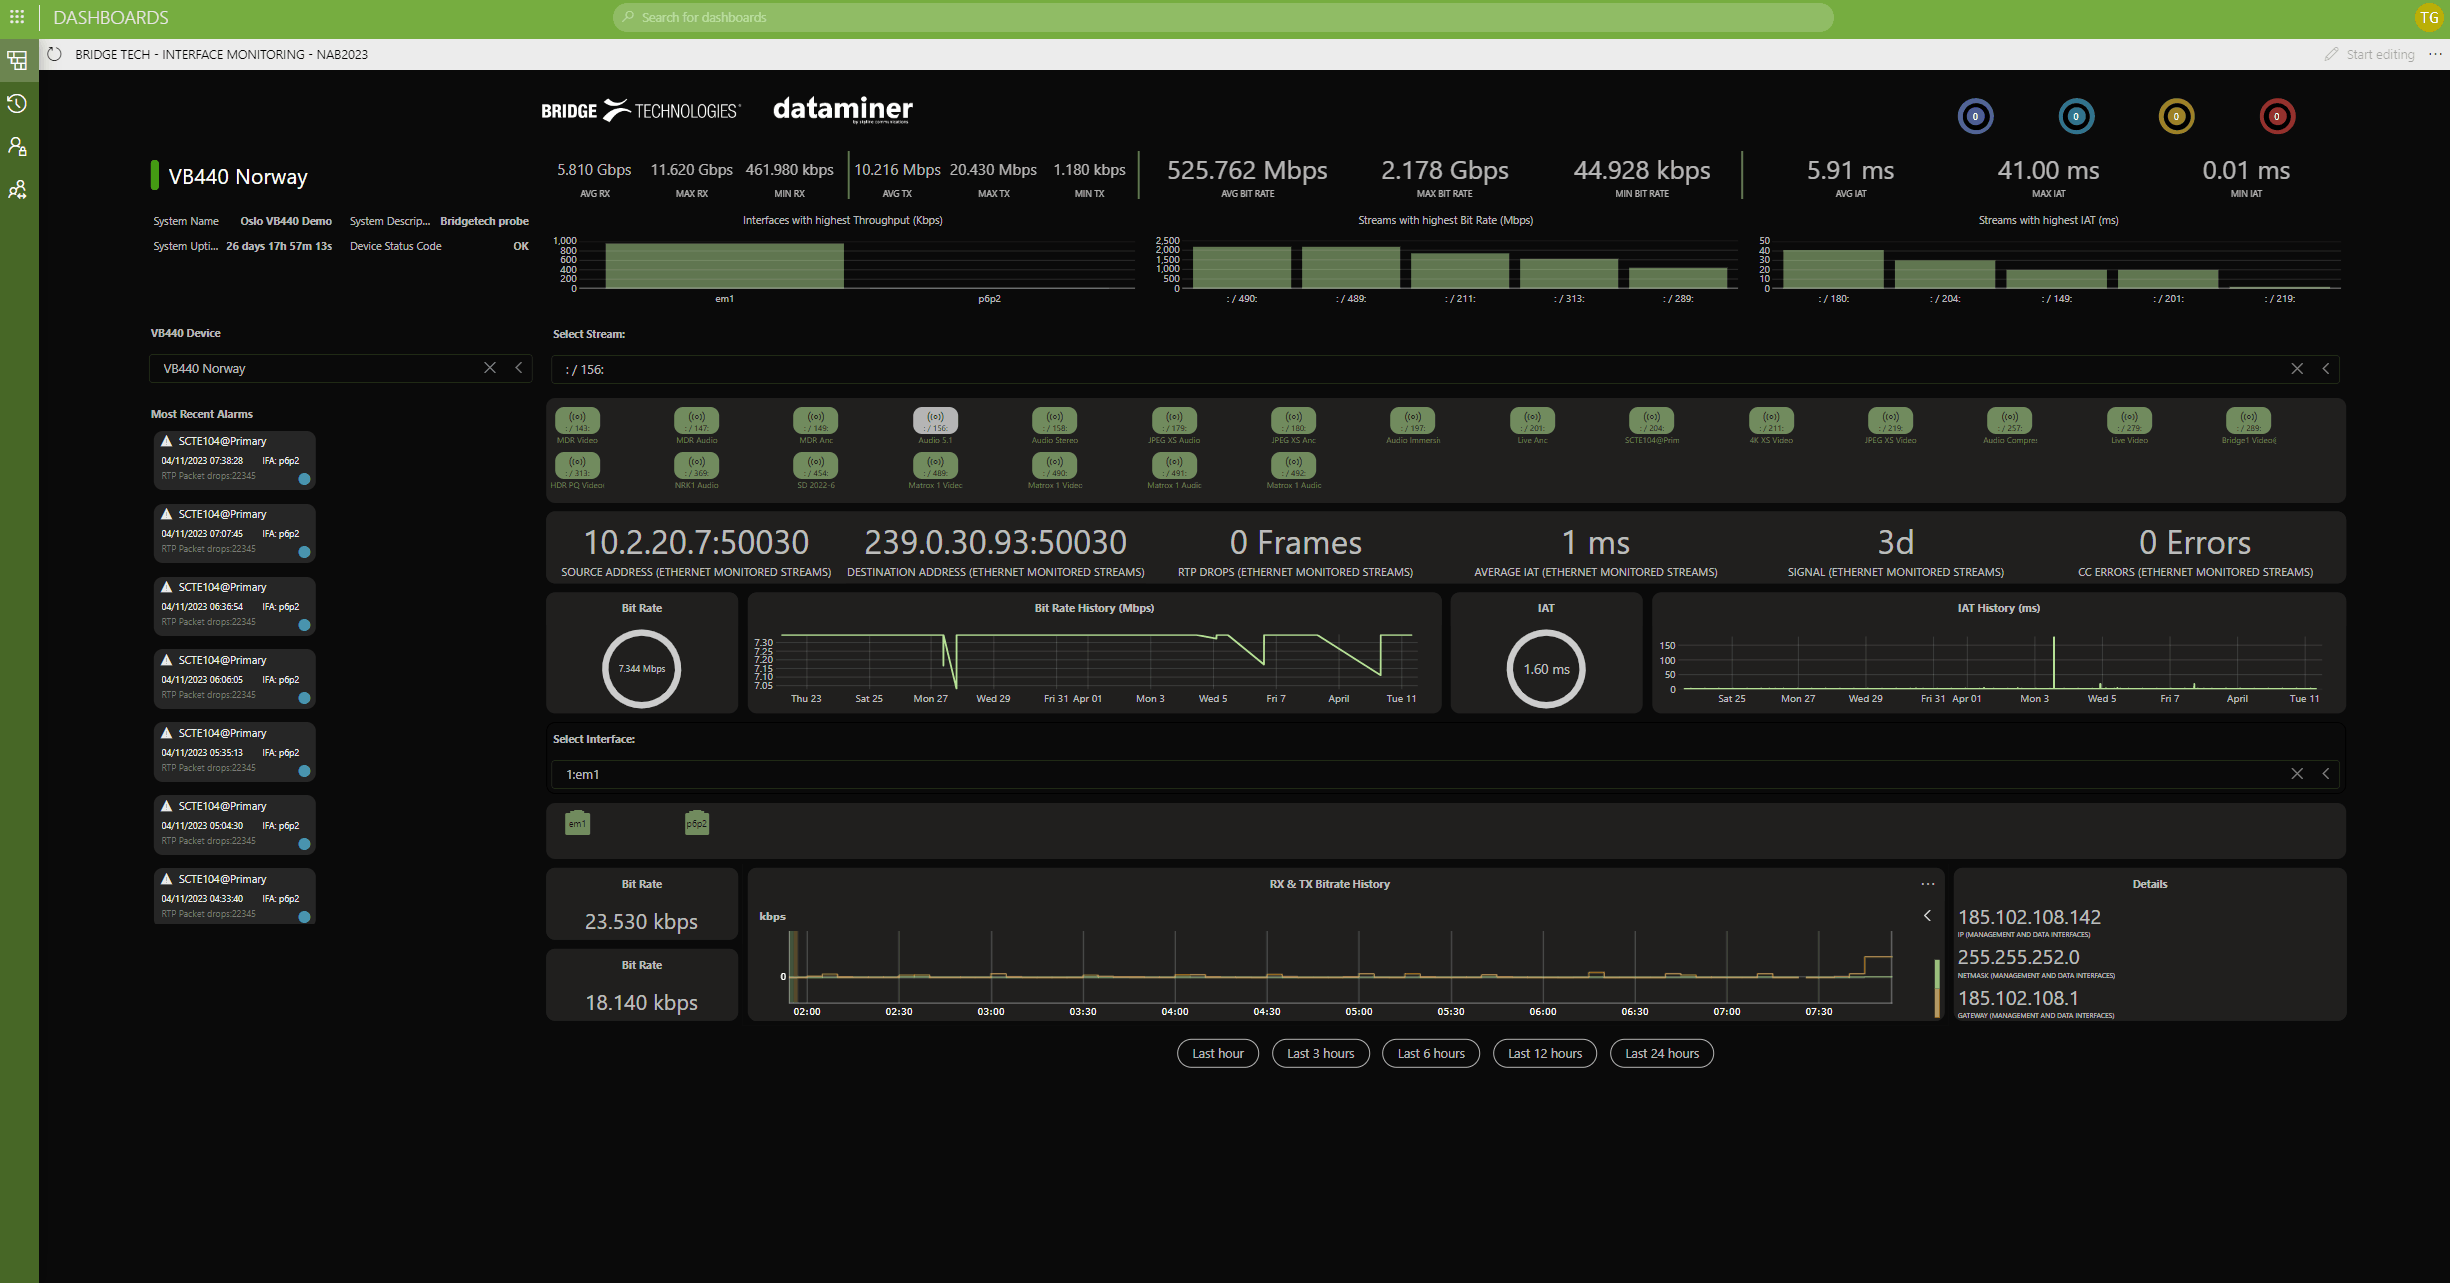Open the history clock sidebar icon

pyautogui.click(x=17, y=103)
